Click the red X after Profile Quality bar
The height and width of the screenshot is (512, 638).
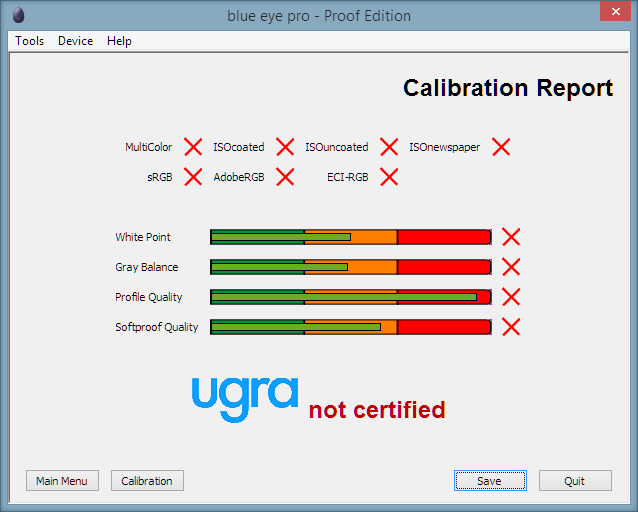511,297
